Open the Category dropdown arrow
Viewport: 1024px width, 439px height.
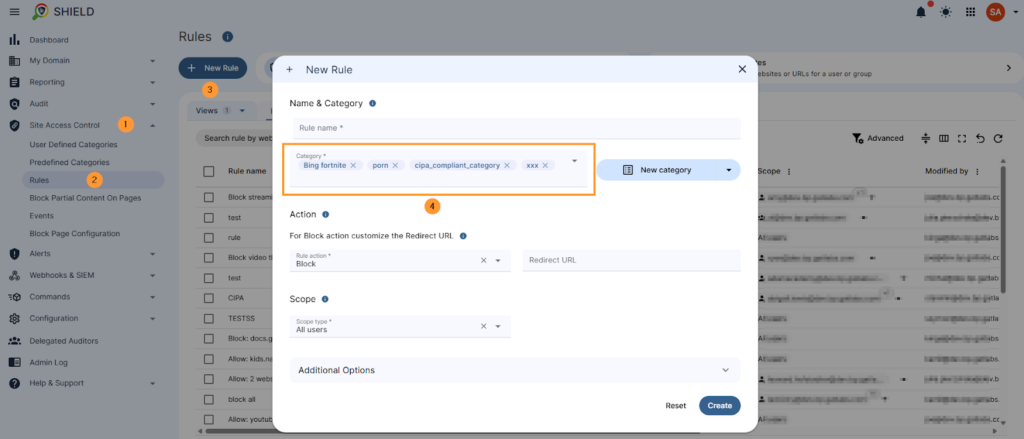[x=574, y=161]
